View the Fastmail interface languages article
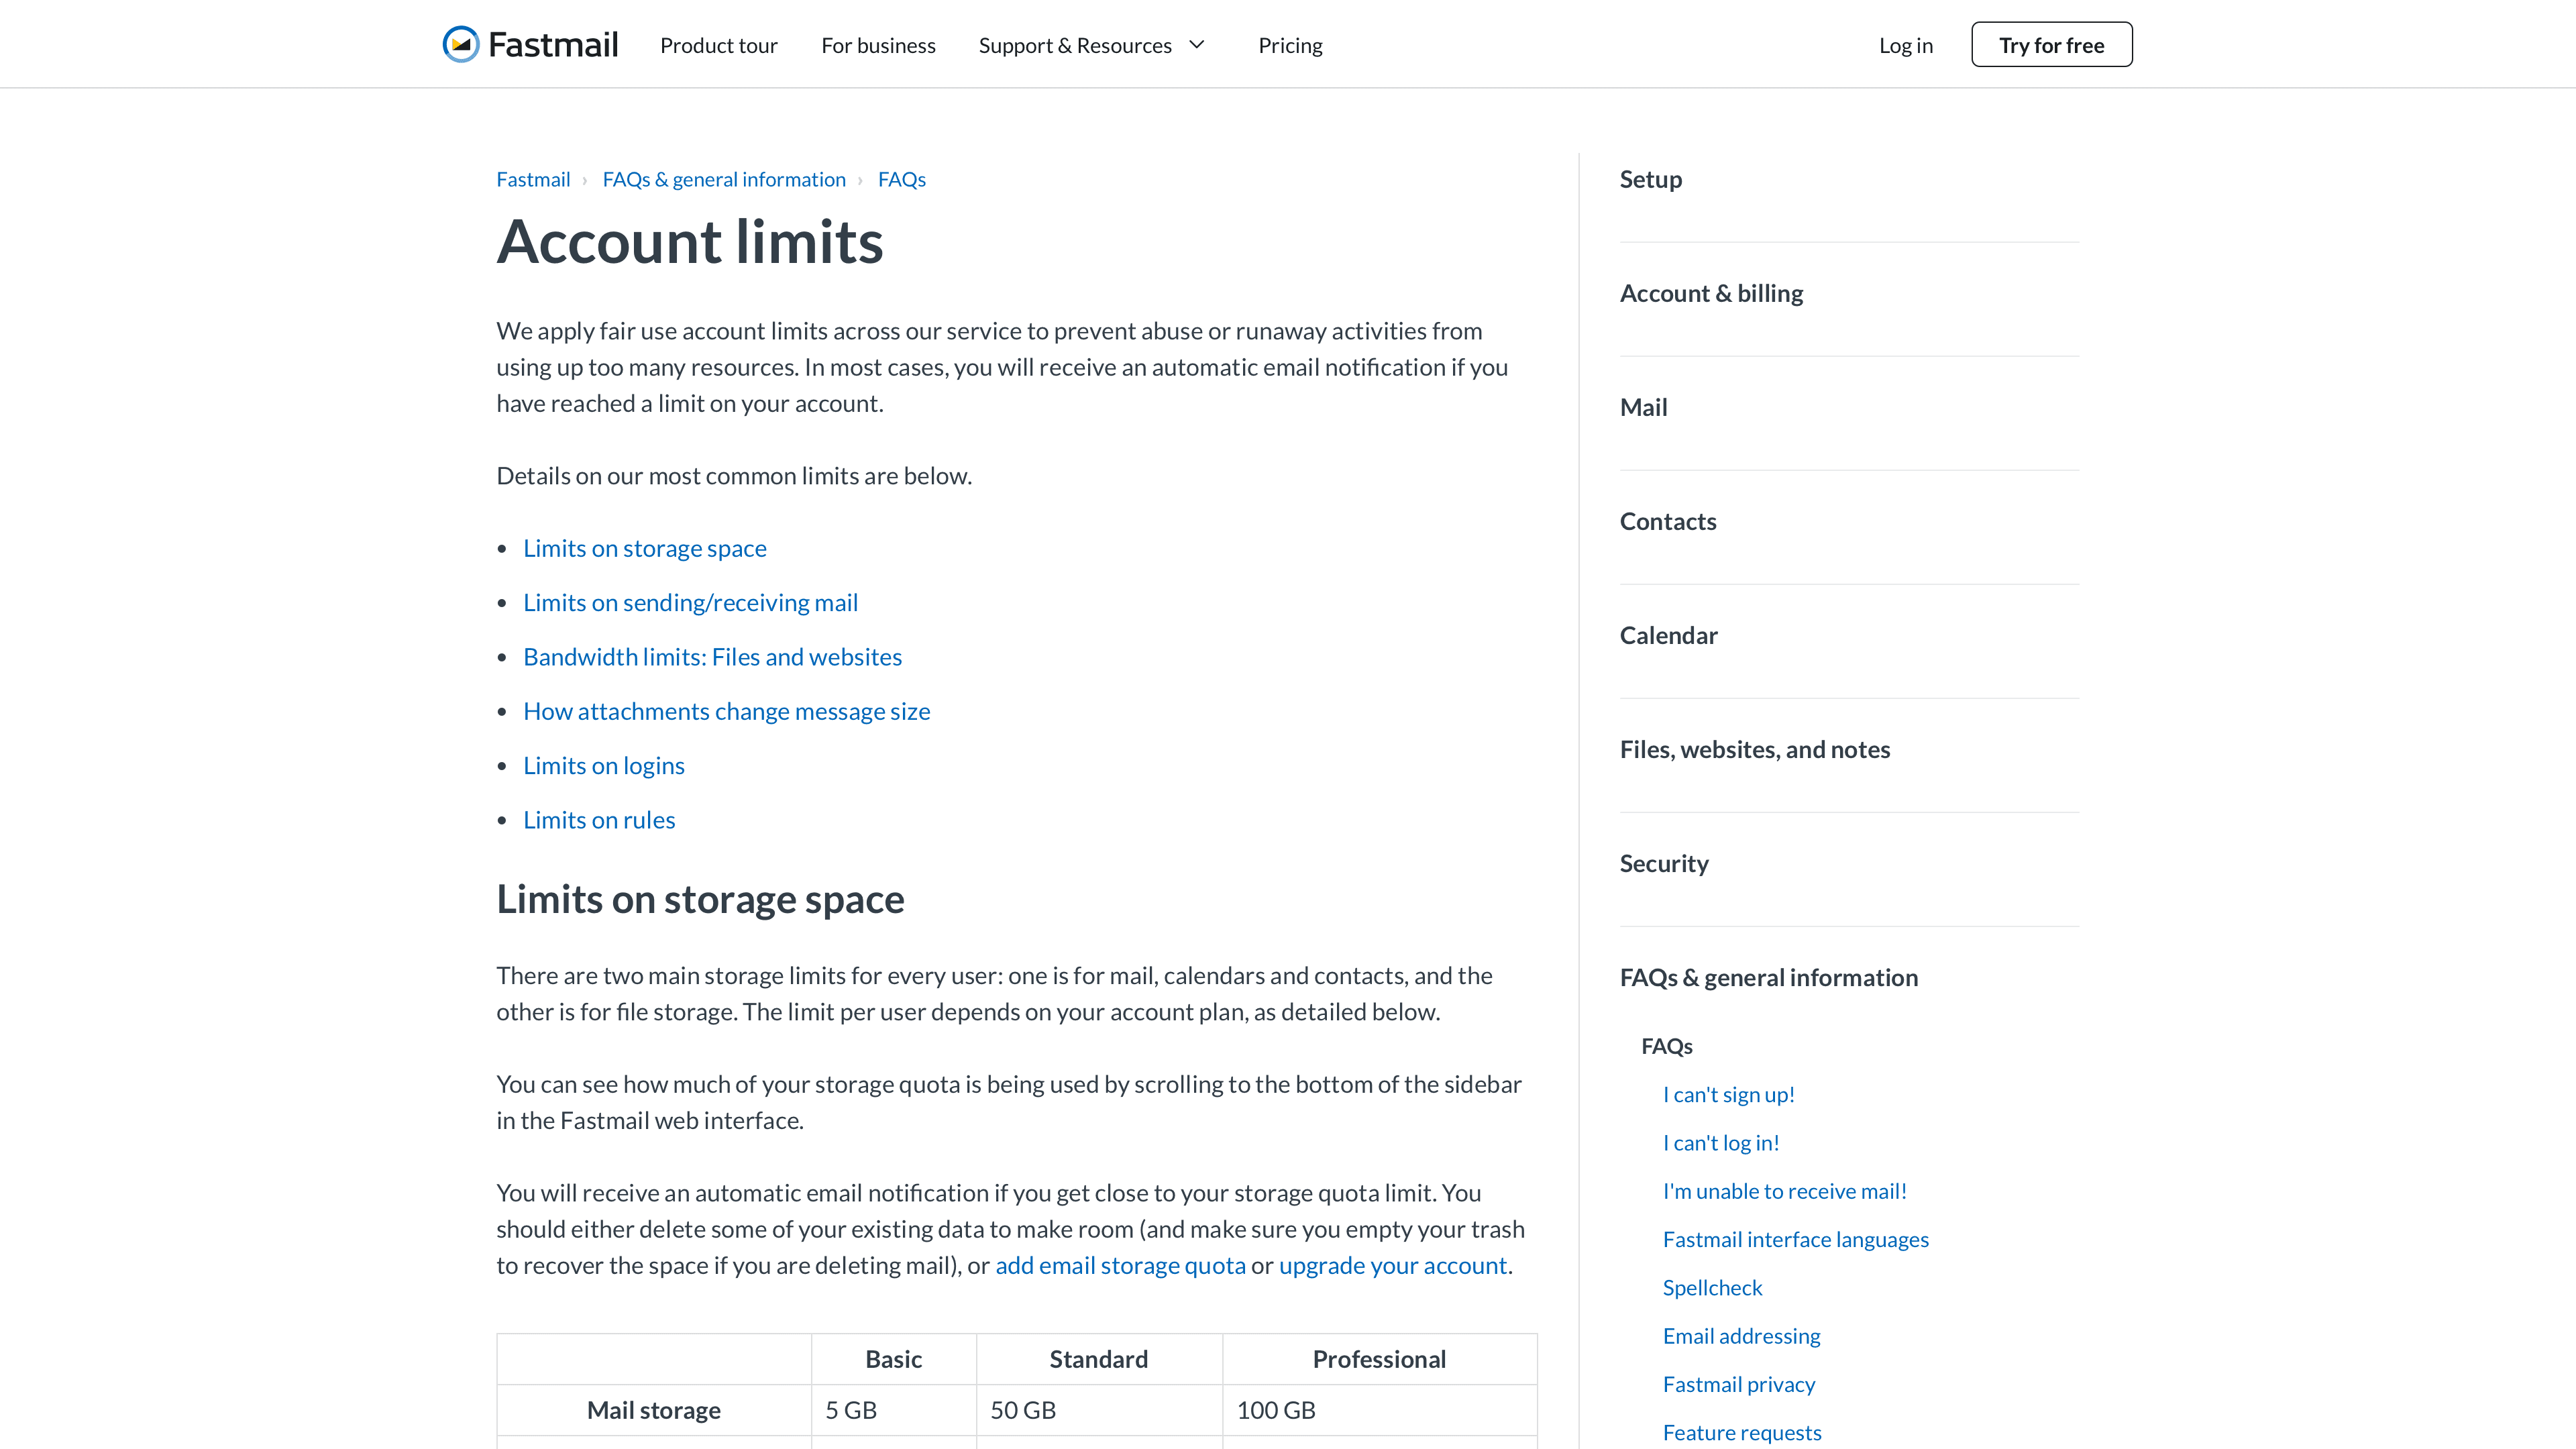This screenshot has height=1449, width=2576. pos(1795,1238)
